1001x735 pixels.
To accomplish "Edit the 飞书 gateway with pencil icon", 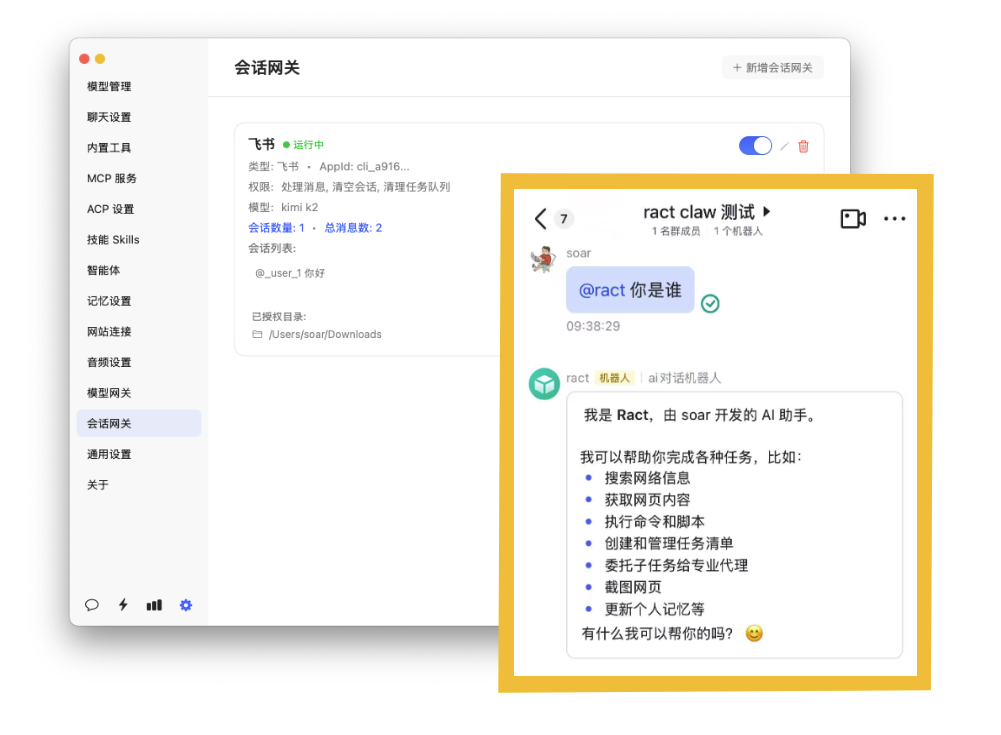I will pyautogui.click(x=784, y=147).
